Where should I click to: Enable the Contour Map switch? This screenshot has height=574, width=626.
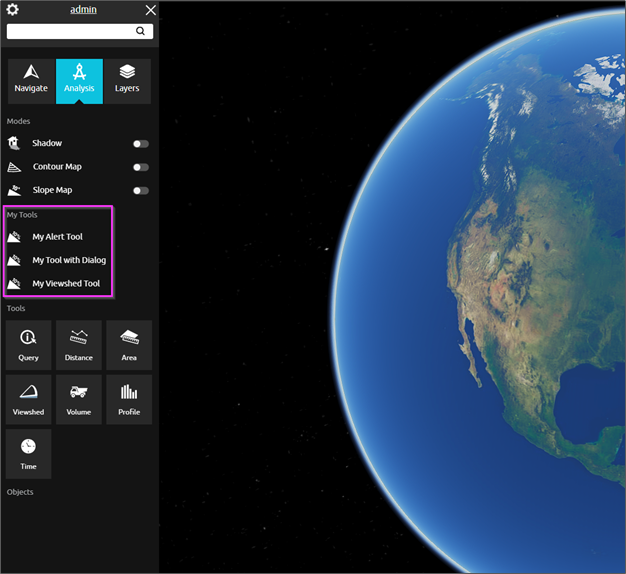[x=141, y=167]
